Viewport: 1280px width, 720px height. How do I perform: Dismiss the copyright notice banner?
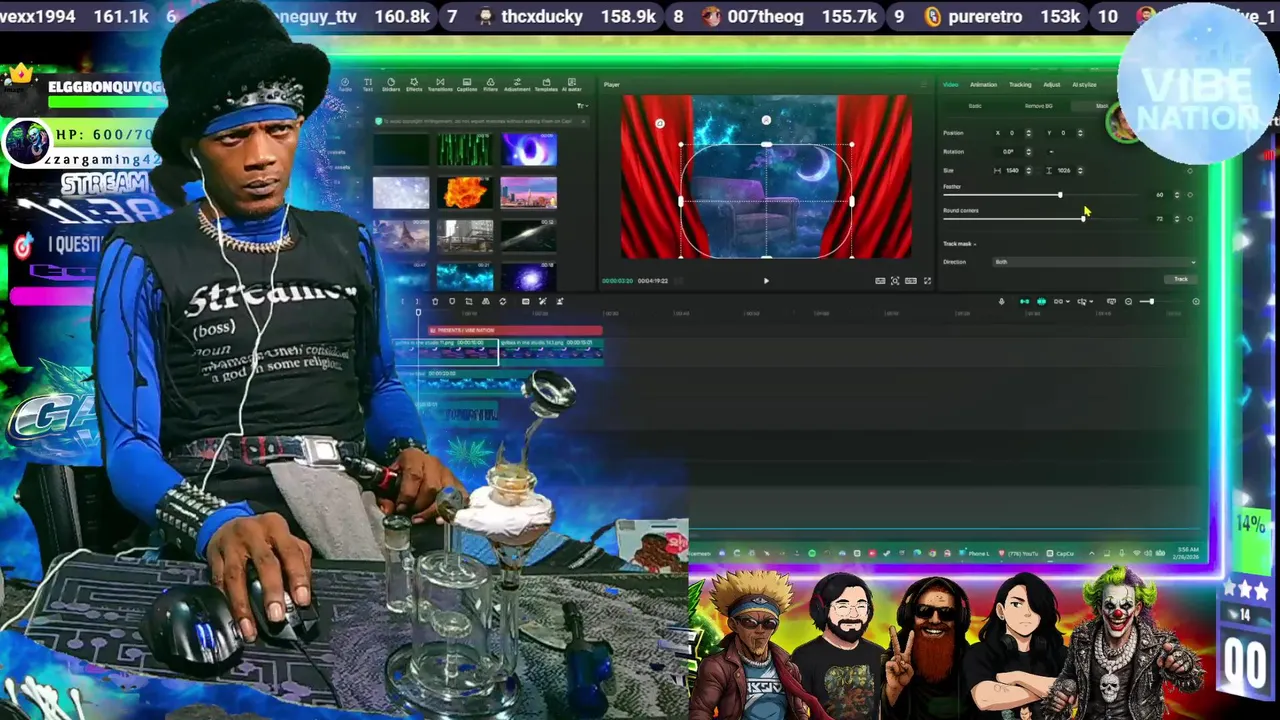584,121
